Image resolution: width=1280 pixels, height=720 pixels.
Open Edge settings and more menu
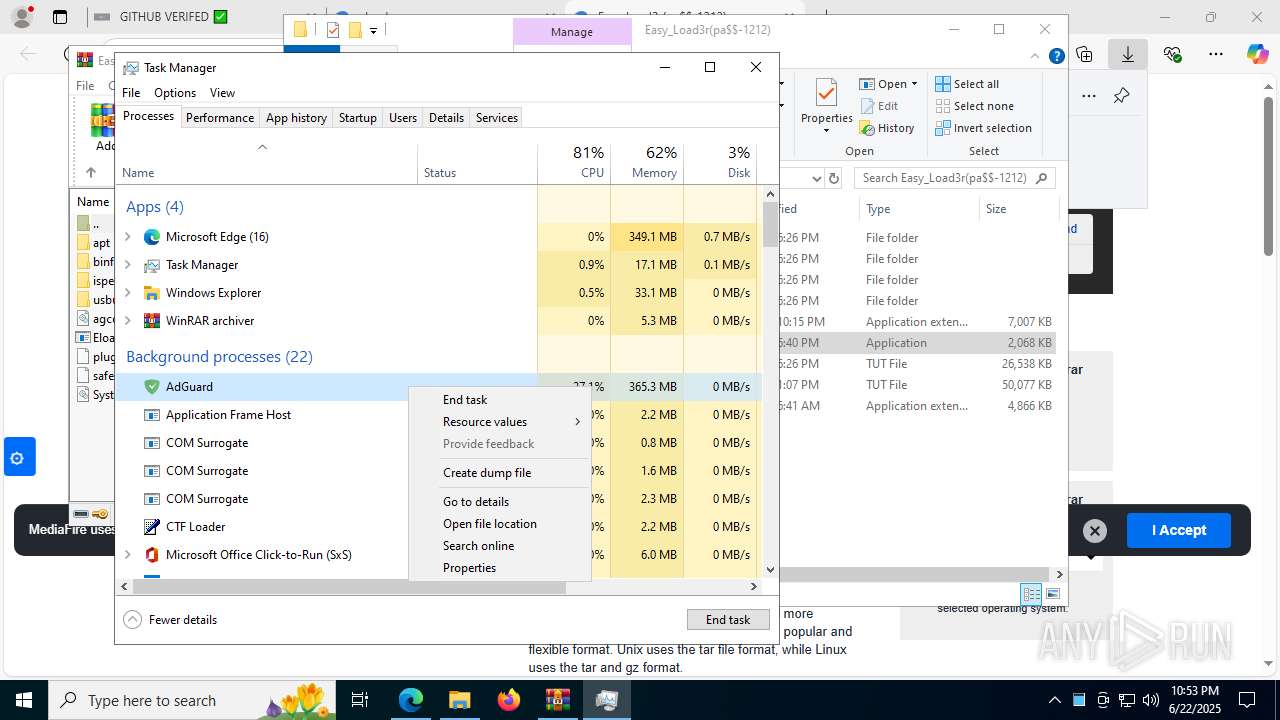(1215, 54)
